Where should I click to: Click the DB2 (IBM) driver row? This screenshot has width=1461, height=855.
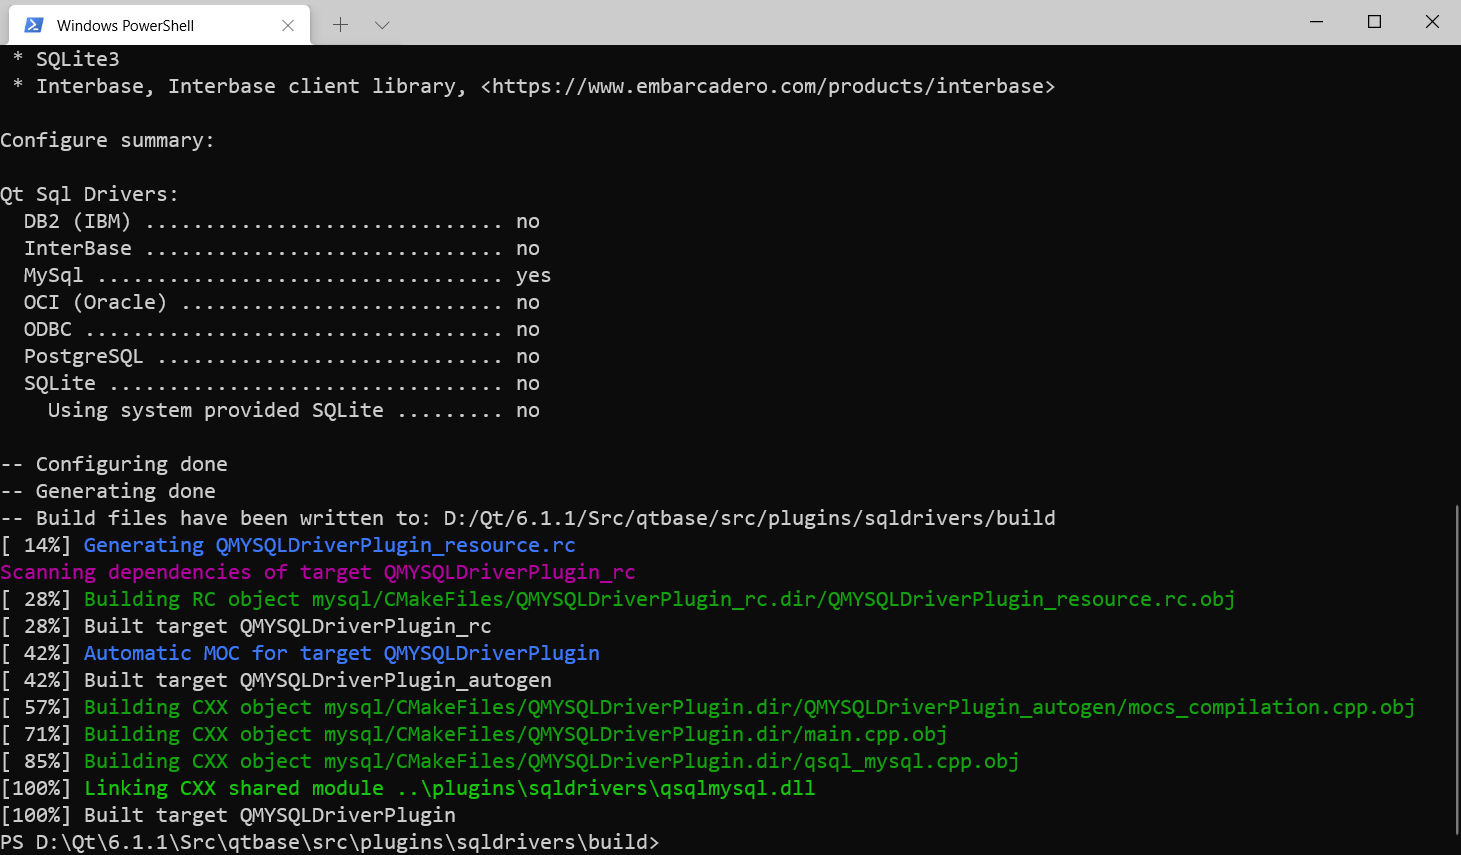[282, 221]
